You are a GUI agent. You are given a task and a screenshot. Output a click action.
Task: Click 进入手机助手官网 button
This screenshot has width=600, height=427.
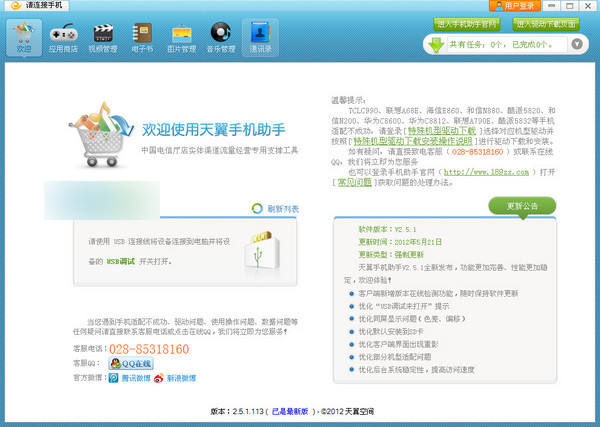467,24
